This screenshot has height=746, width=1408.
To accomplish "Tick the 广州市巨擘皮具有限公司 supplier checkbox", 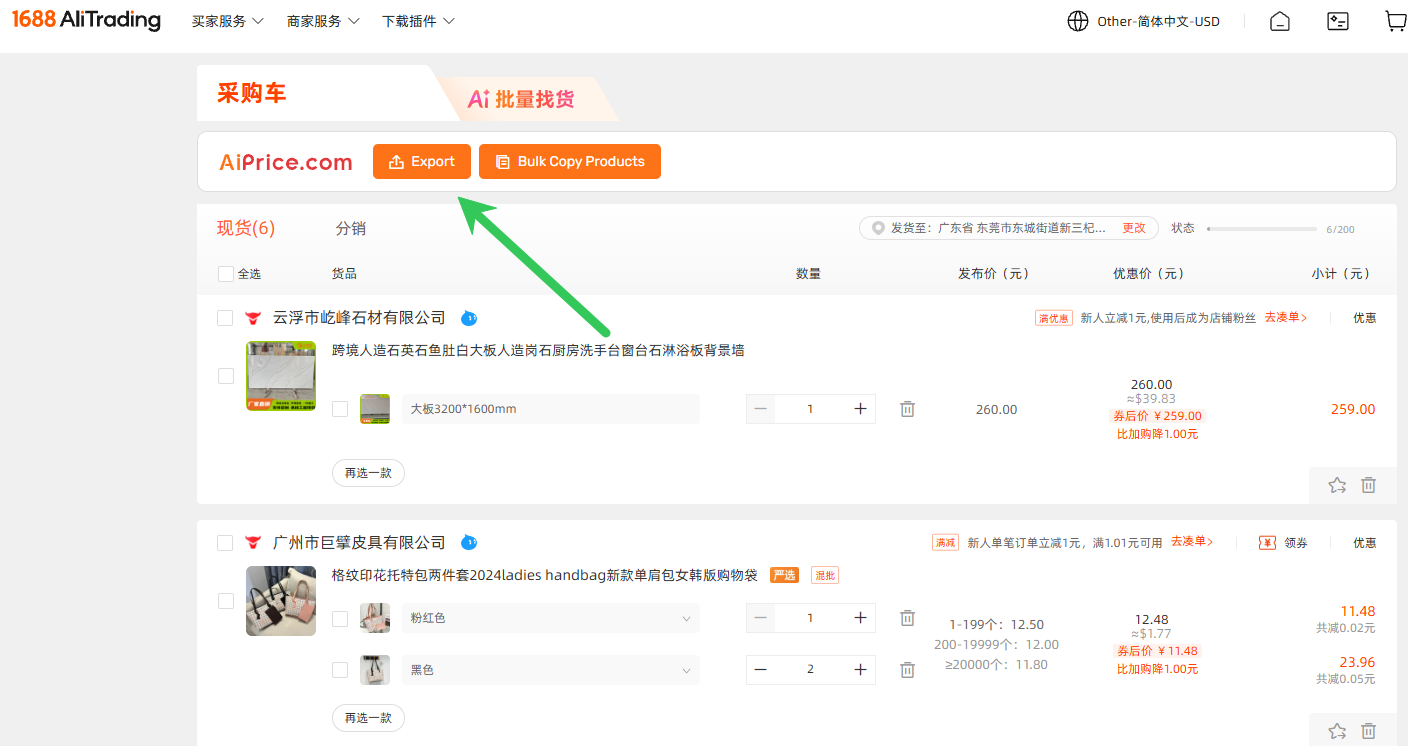I will coord(225,543).
